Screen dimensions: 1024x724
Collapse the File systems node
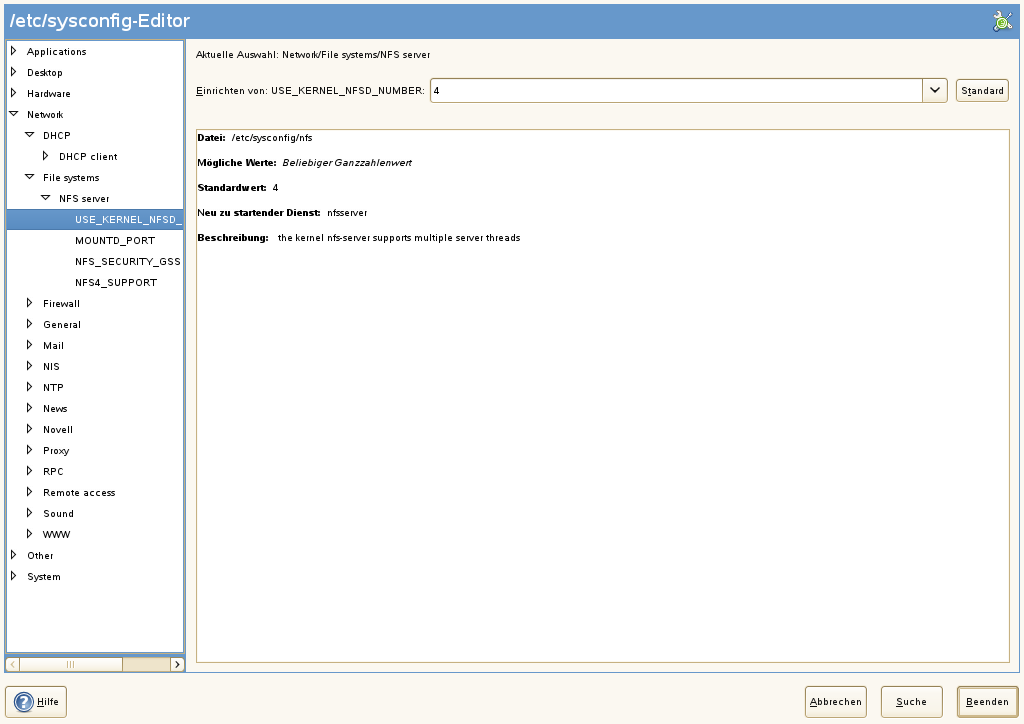tap(29, 177)
